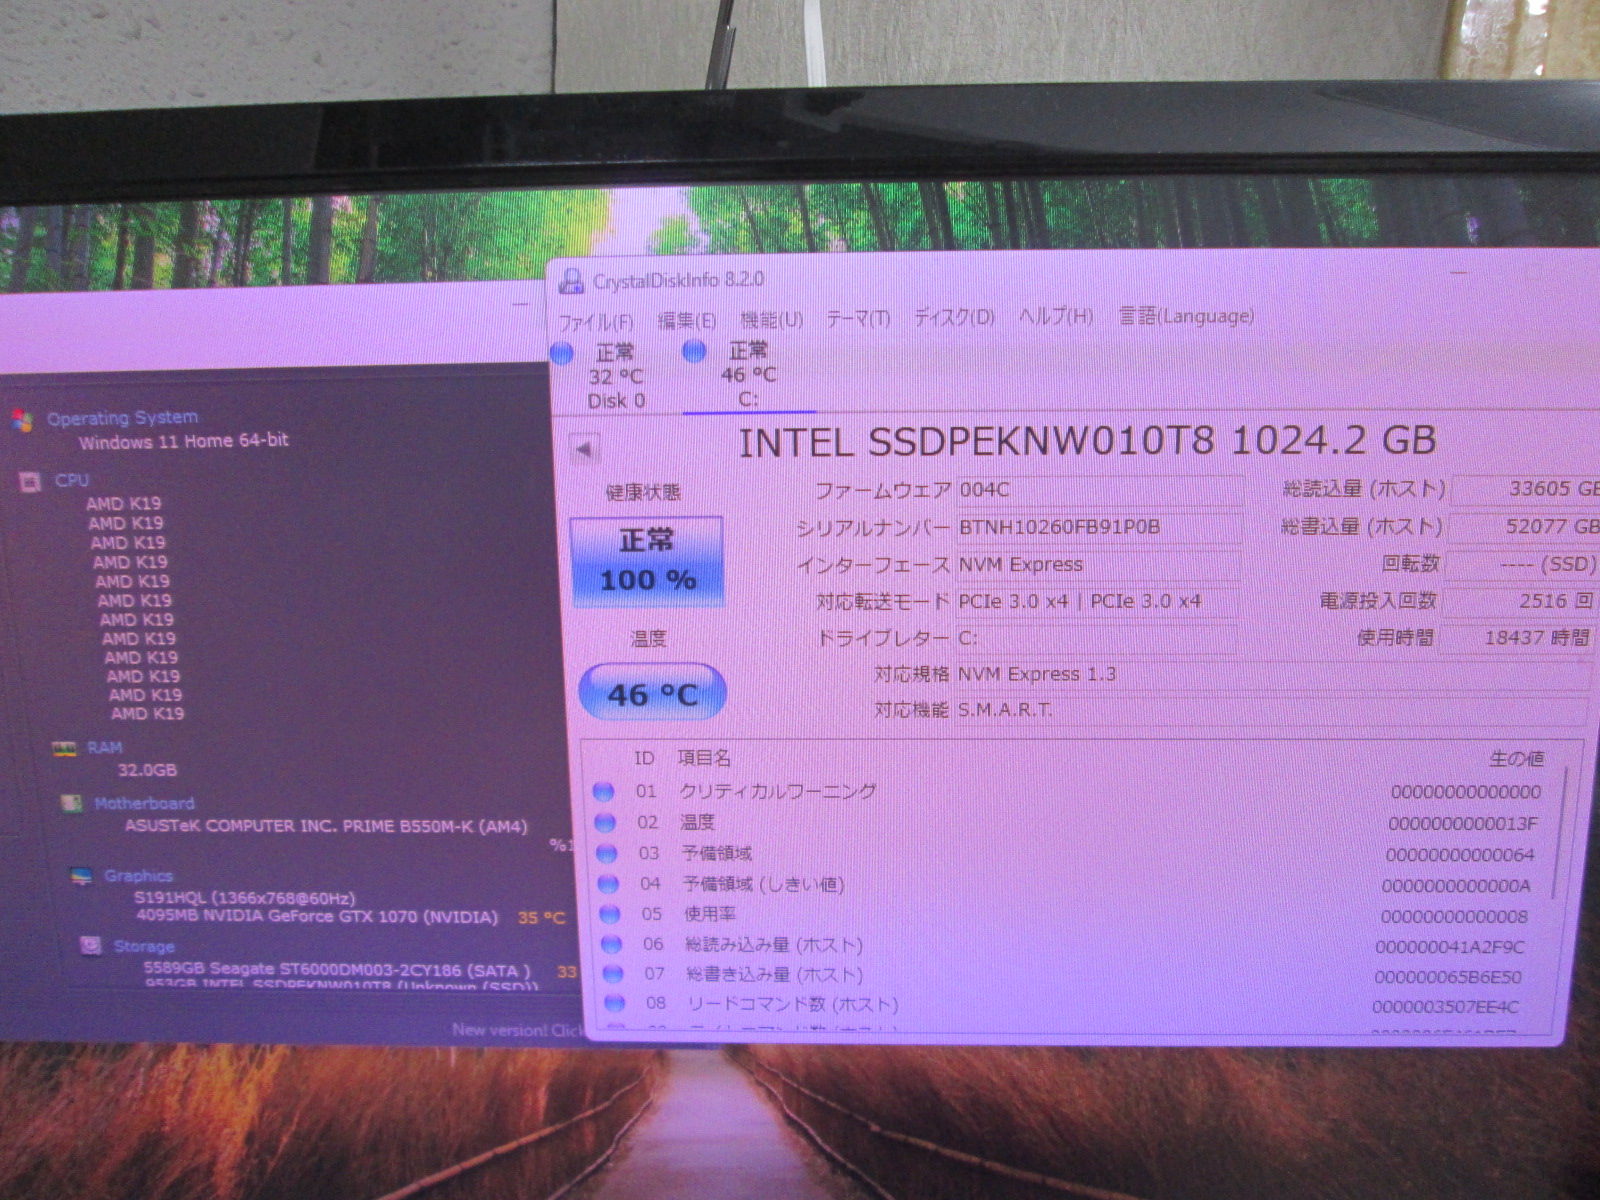Click the CrystalDiskInfo title bar icon
Viewport: 1600px width, 1200px height.
(570, 282)
